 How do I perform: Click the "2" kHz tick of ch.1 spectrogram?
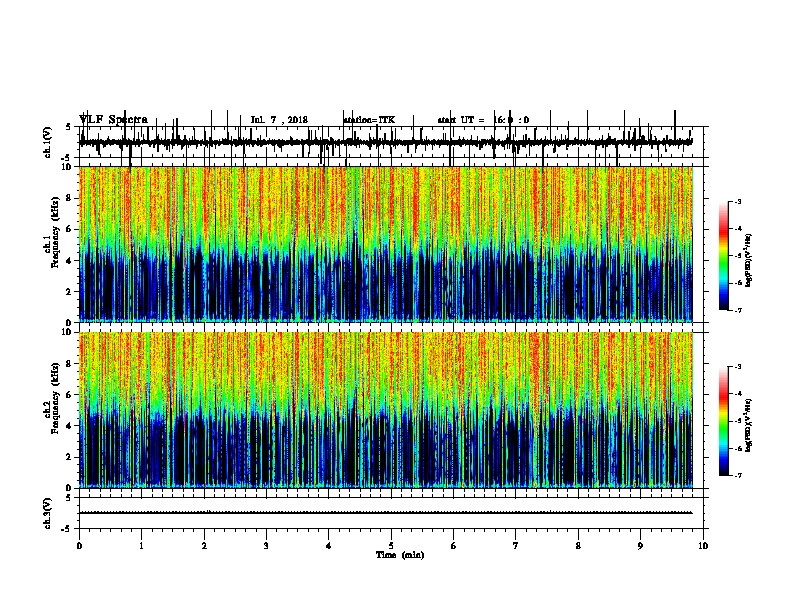point(69,291)
